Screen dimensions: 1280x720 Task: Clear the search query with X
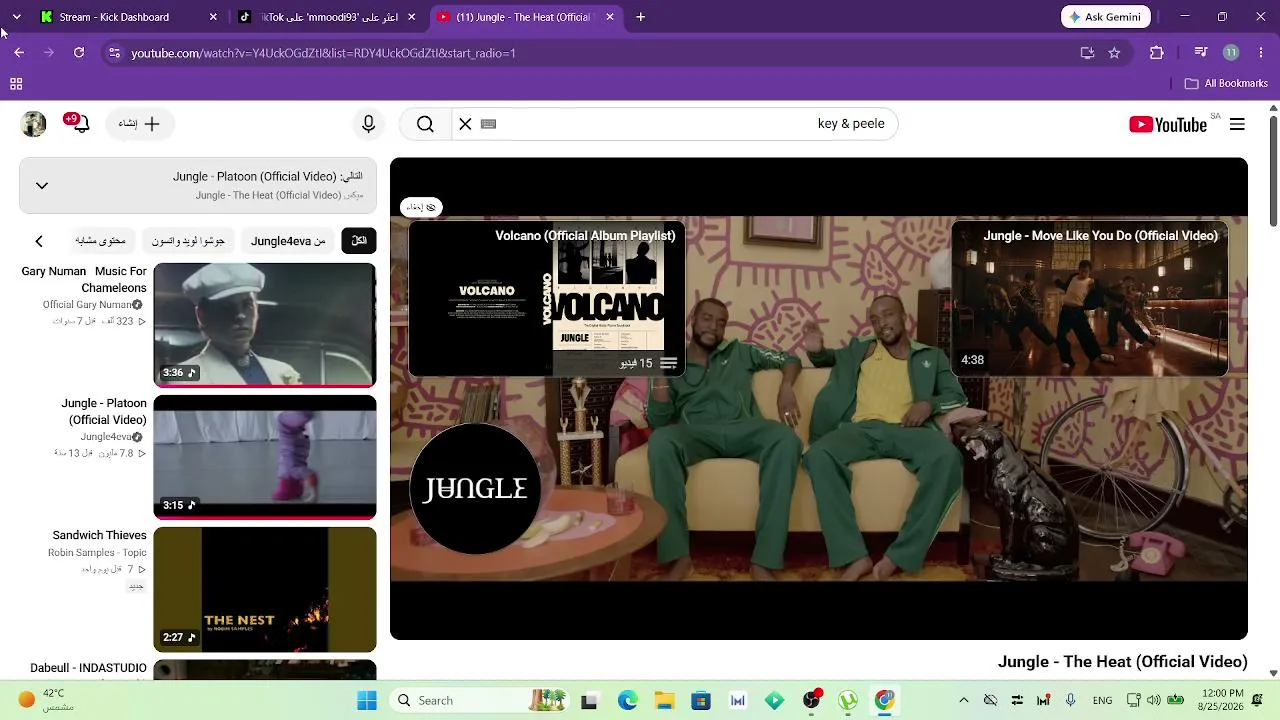(465, 124)
